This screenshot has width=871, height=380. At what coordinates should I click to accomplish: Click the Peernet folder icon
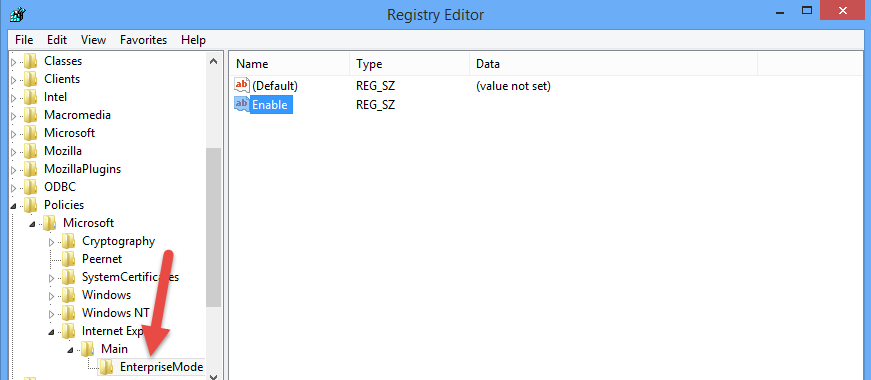68,258
